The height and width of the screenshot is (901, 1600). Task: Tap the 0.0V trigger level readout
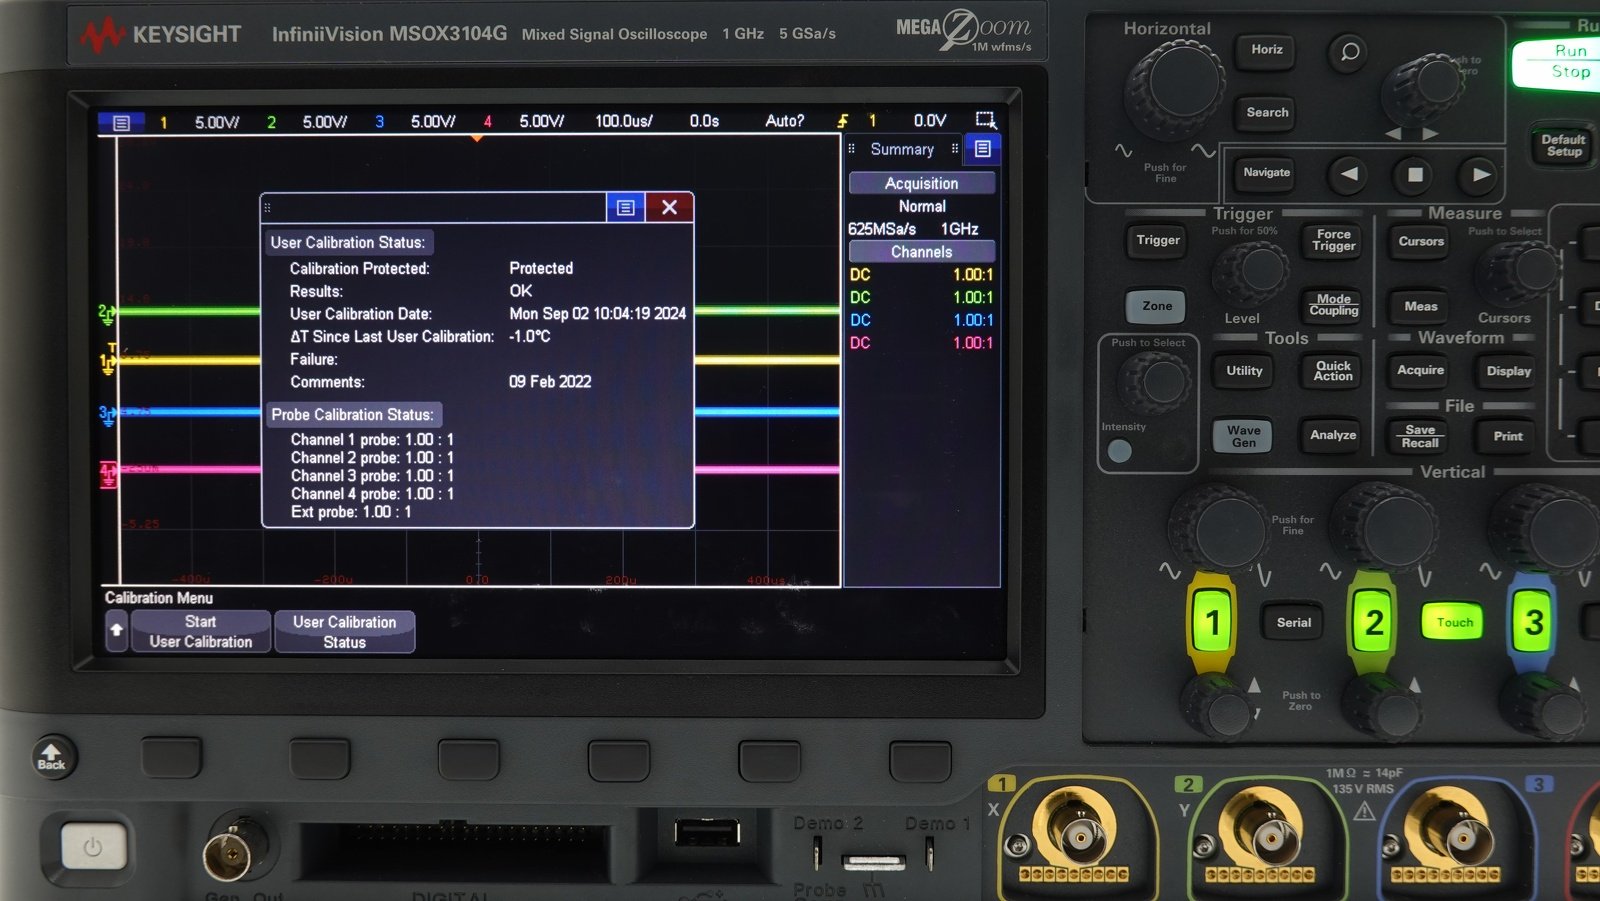[x=930, y=120]
